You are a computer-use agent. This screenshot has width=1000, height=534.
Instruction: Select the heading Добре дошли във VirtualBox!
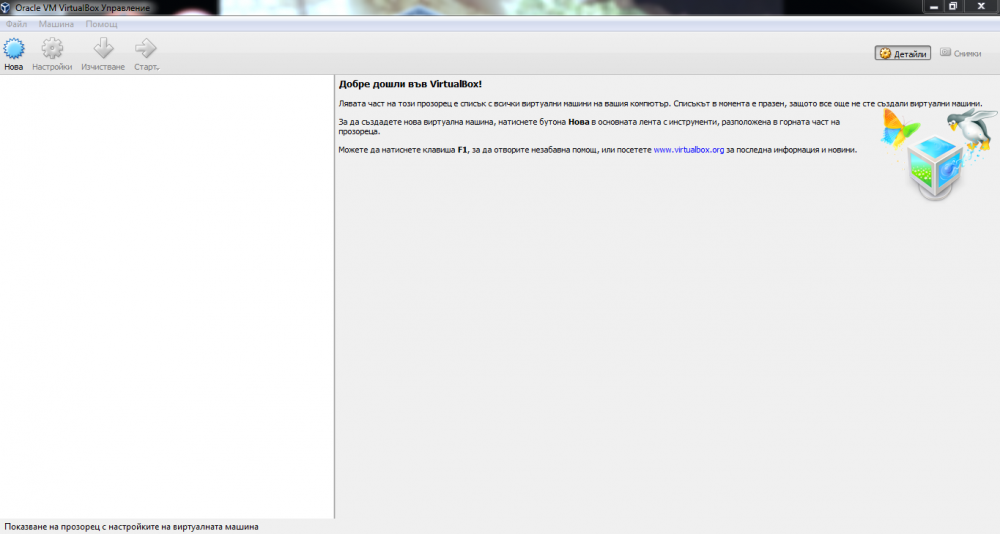(410, 84)
